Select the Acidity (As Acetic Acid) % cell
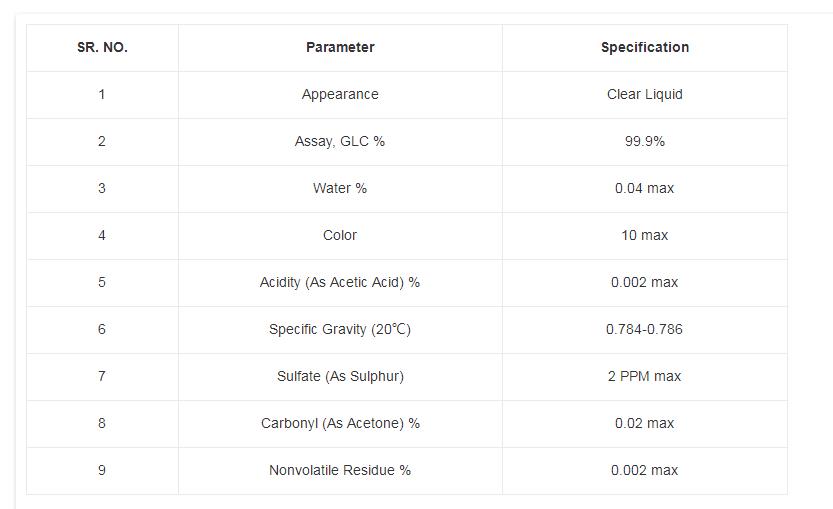833x509 pixels. click(340, 282)
